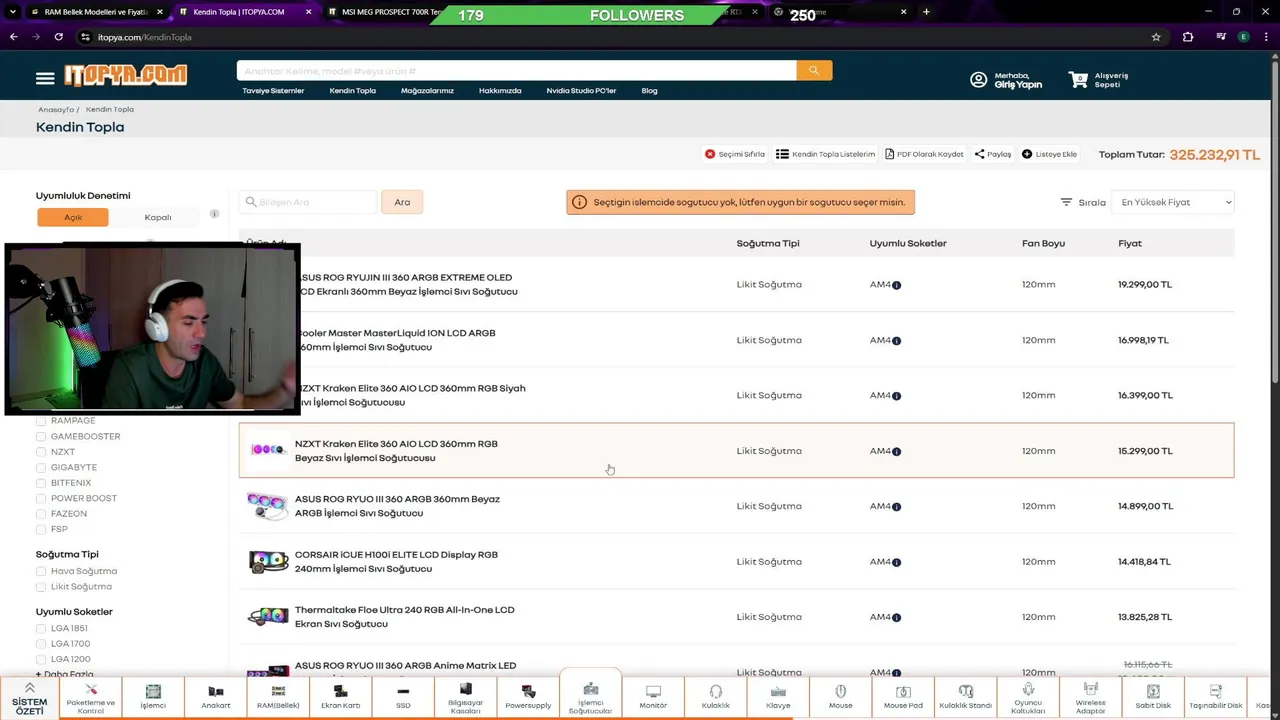Open the İşlemci category in bottom bar

point(153,697)
